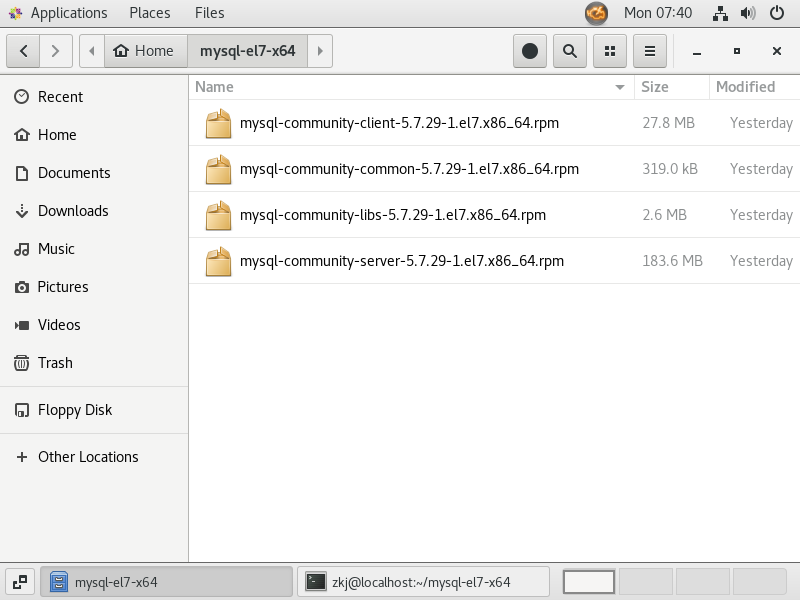
Task: Click the path bar left scroll arrow
Action: 92,51
